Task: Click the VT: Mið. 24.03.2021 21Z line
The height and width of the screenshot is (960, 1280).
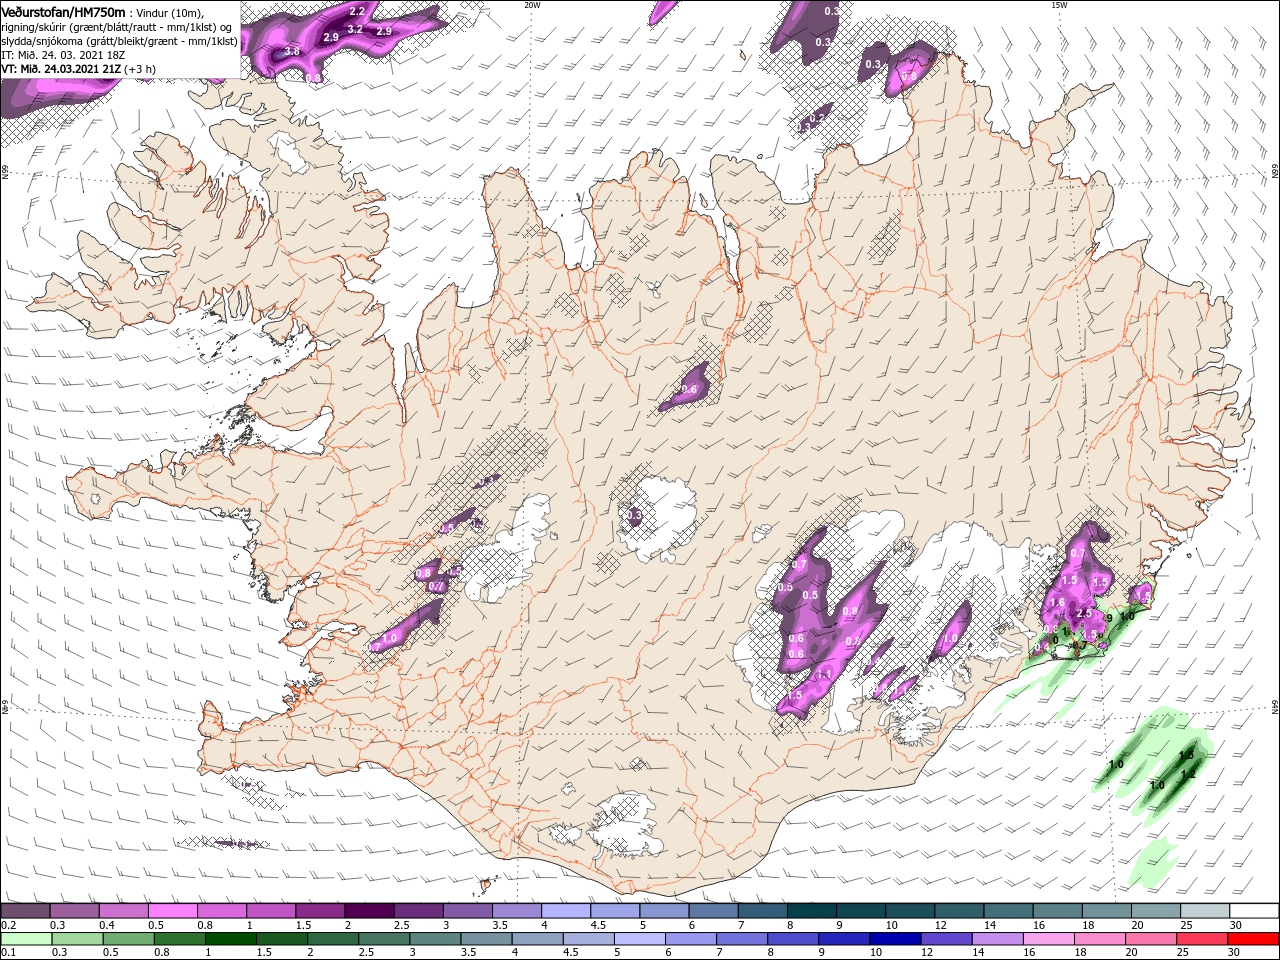Action: (62, 69)
